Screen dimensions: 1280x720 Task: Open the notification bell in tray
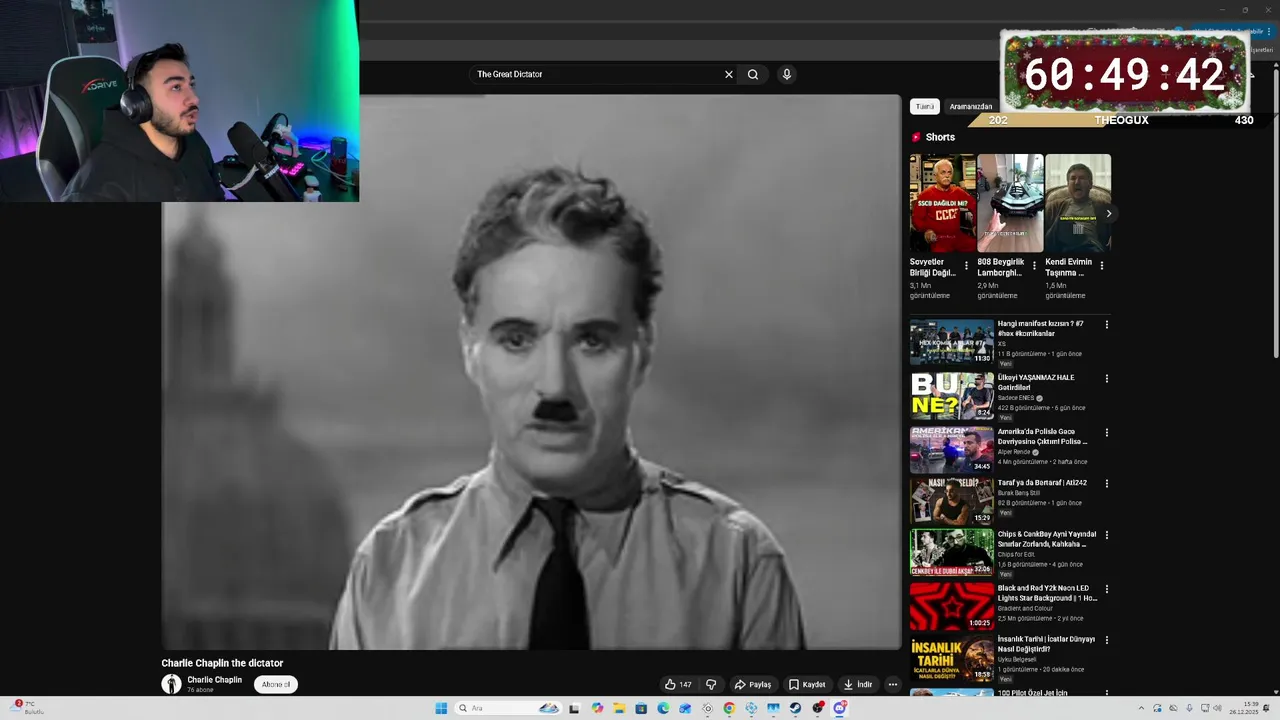[x=1266, y=708]
